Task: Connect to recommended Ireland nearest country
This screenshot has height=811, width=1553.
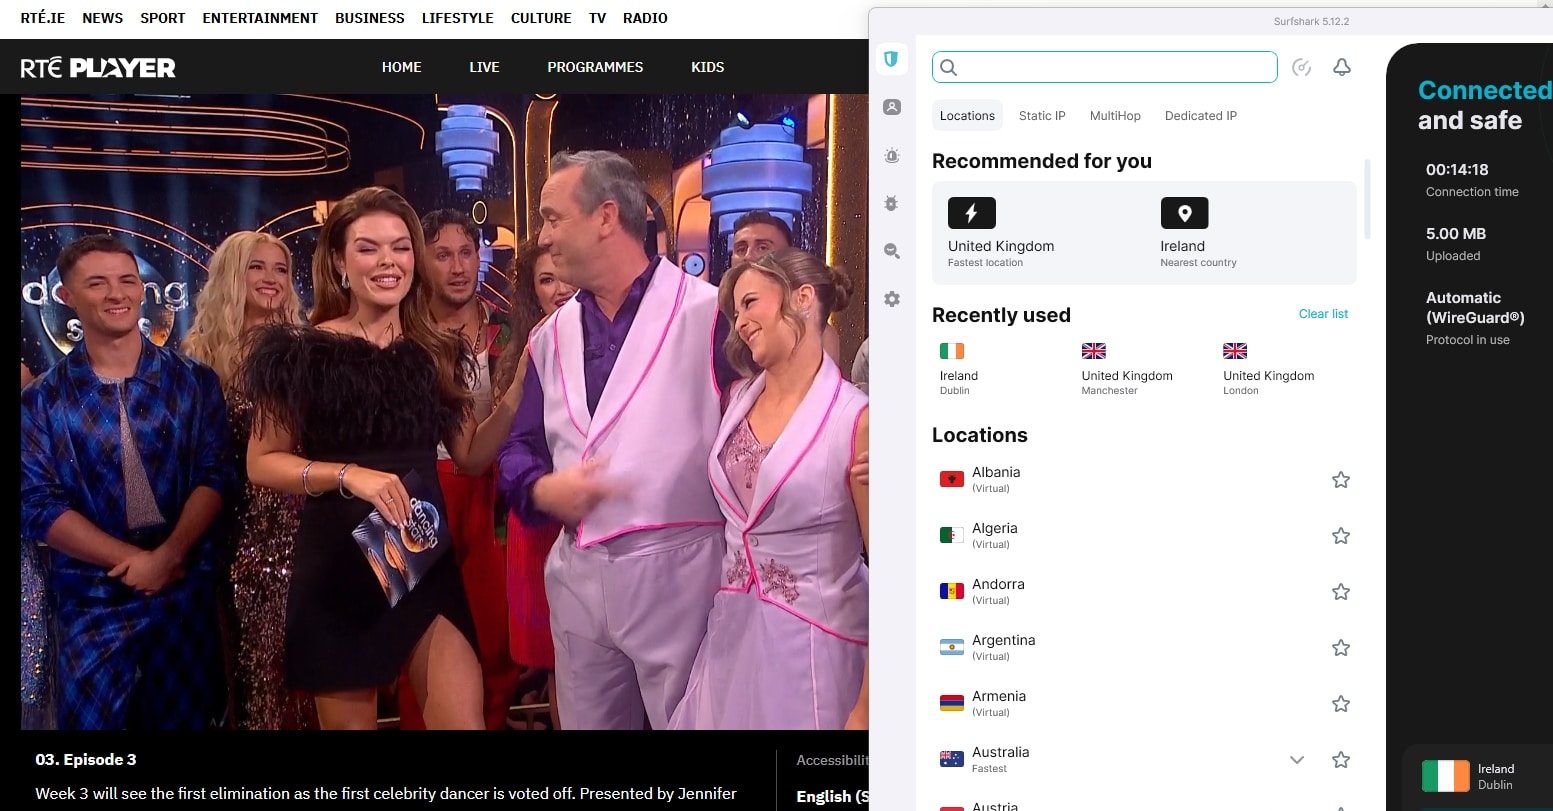Action: 1198,233
